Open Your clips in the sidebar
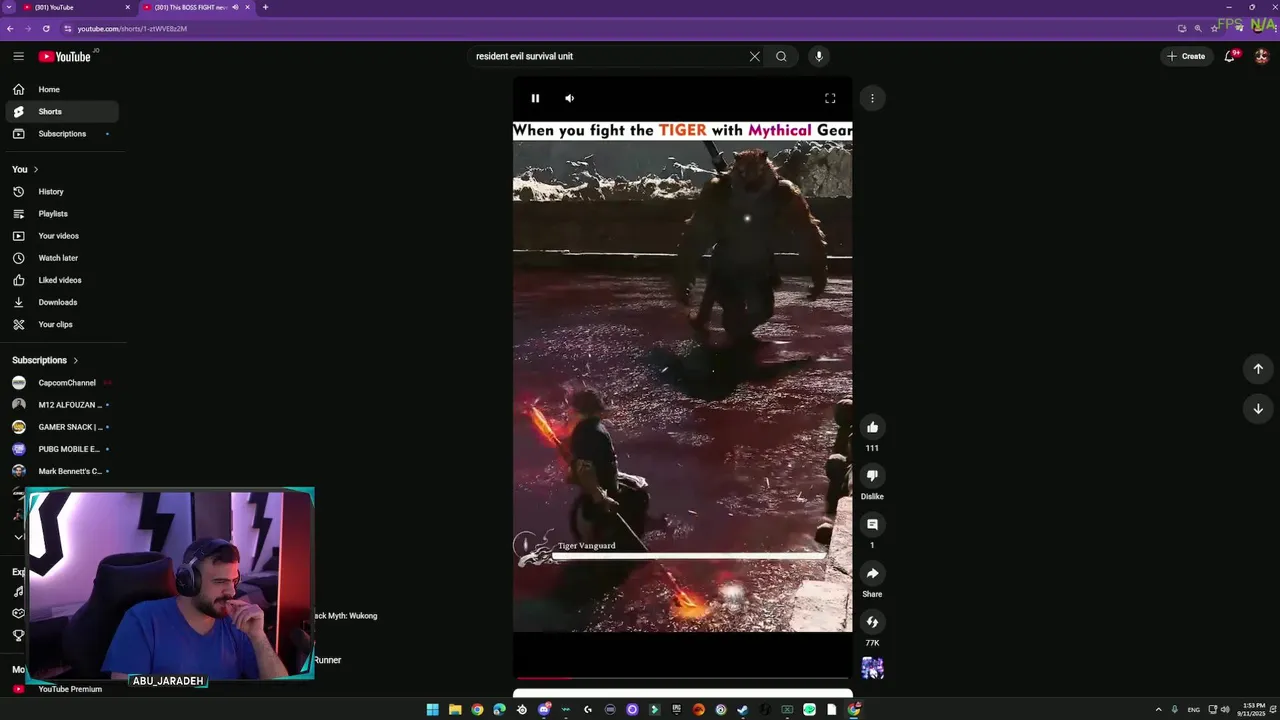 [62, 324]
